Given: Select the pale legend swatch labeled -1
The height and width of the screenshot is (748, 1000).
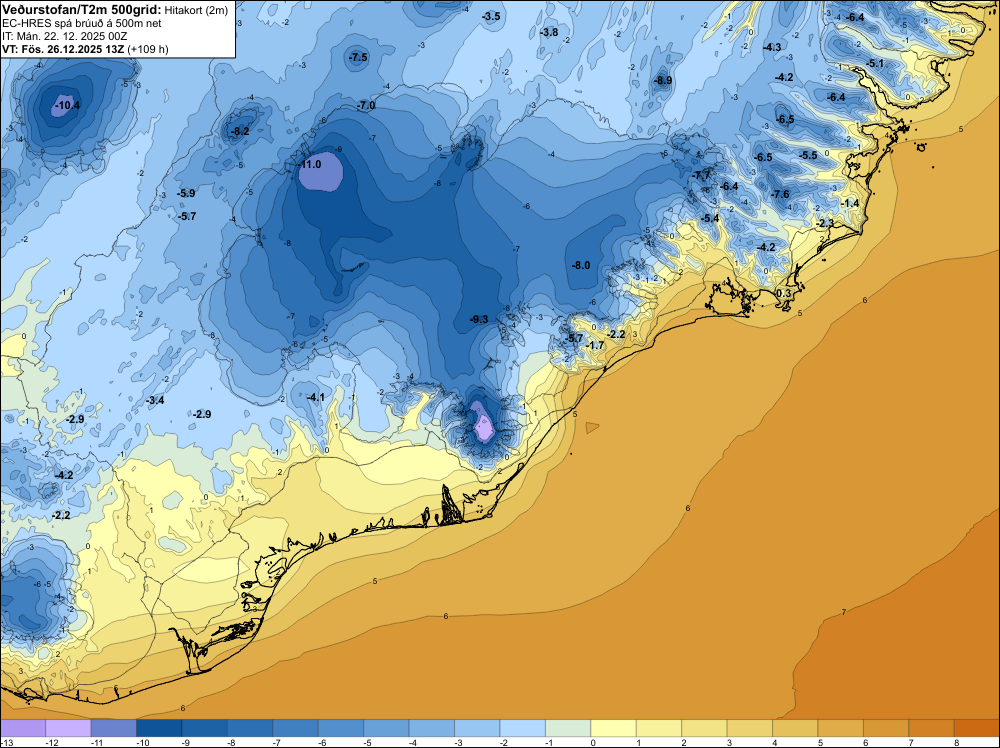Looking at the screenshot, I should coord(568,728).
